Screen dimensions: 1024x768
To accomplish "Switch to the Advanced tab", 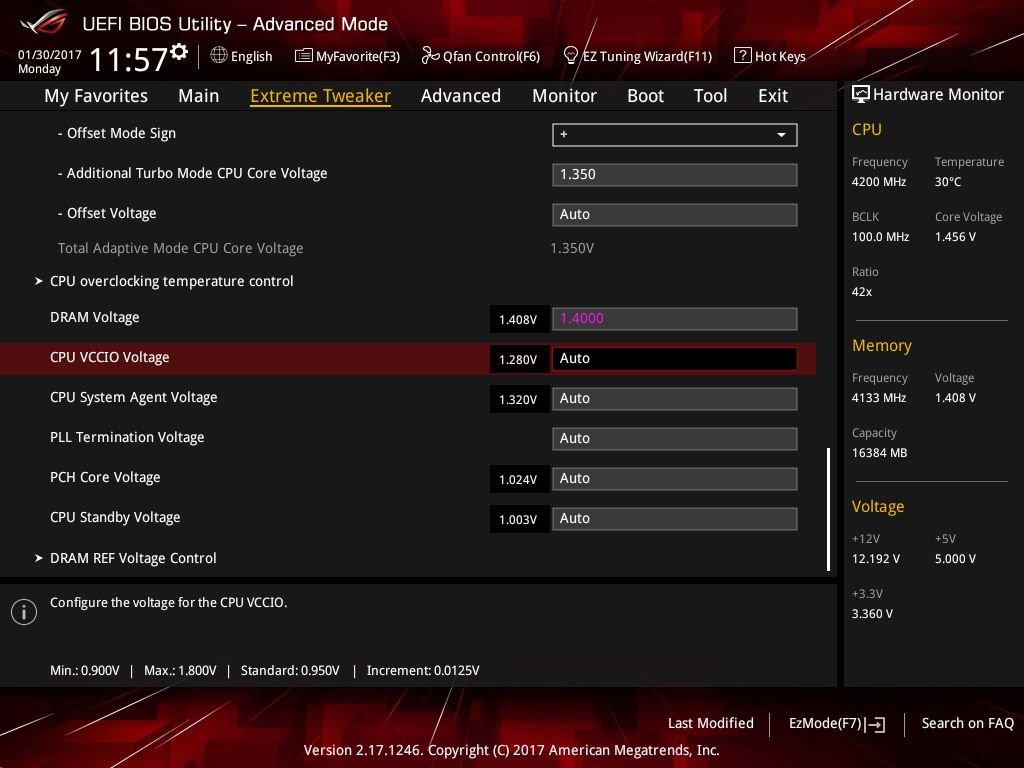I will click(x=460, y=96).
